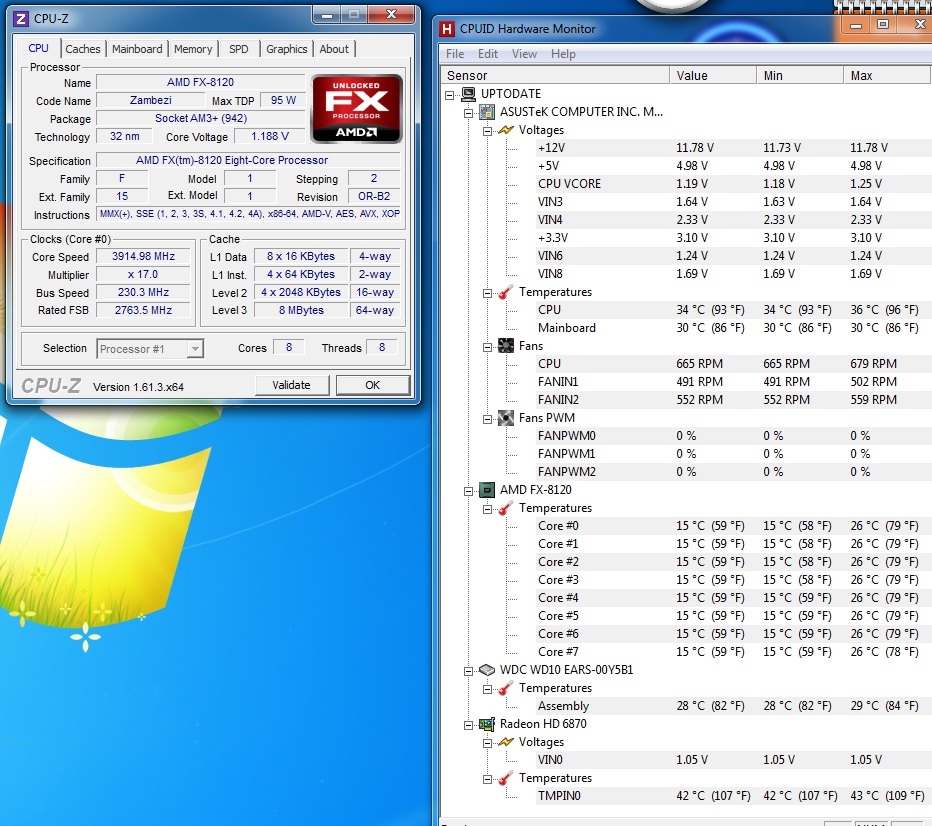Click the Radeon Temperatures thermometer icon
Screen dimensions: 932x826
coord(506,778)
